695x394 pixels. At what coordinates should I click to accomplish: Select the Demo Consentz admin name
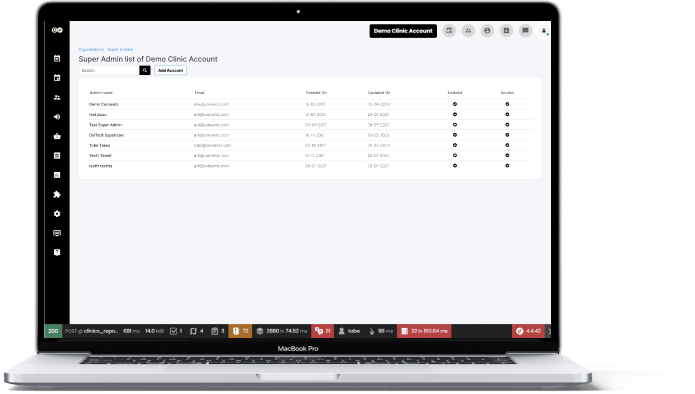[x=104, y=104]
